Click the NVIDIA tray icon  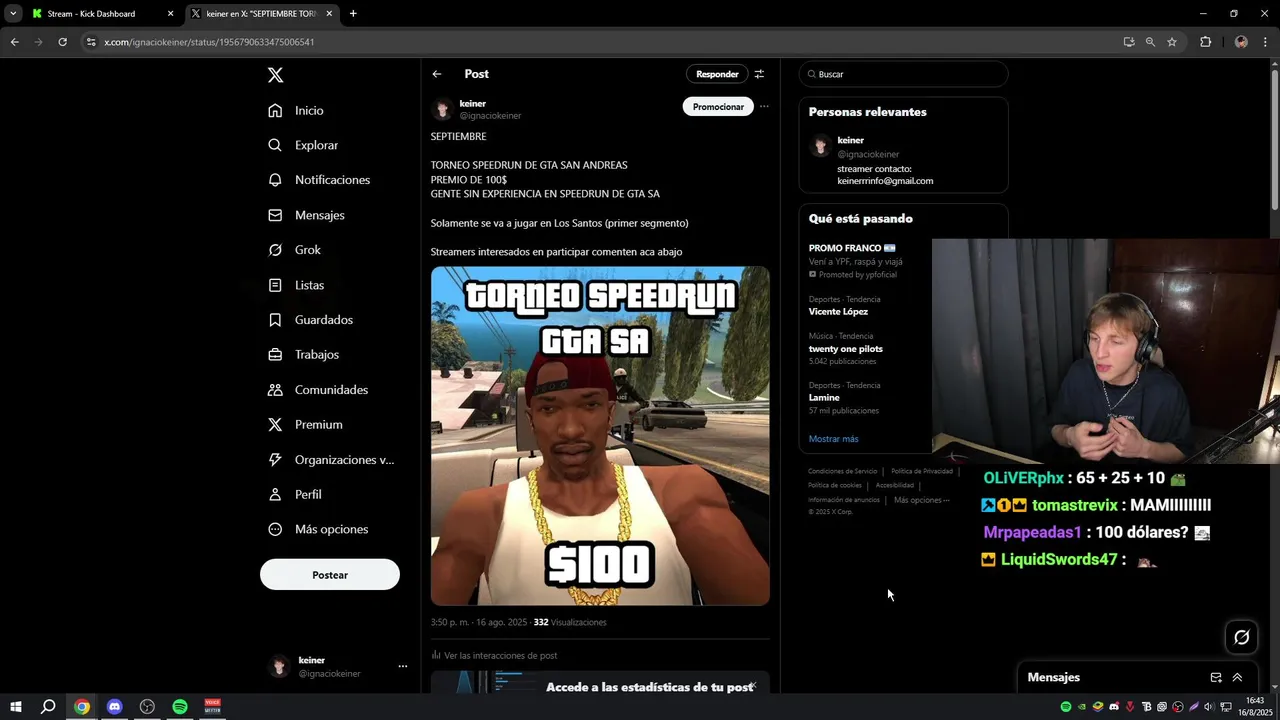(1081, 707)
